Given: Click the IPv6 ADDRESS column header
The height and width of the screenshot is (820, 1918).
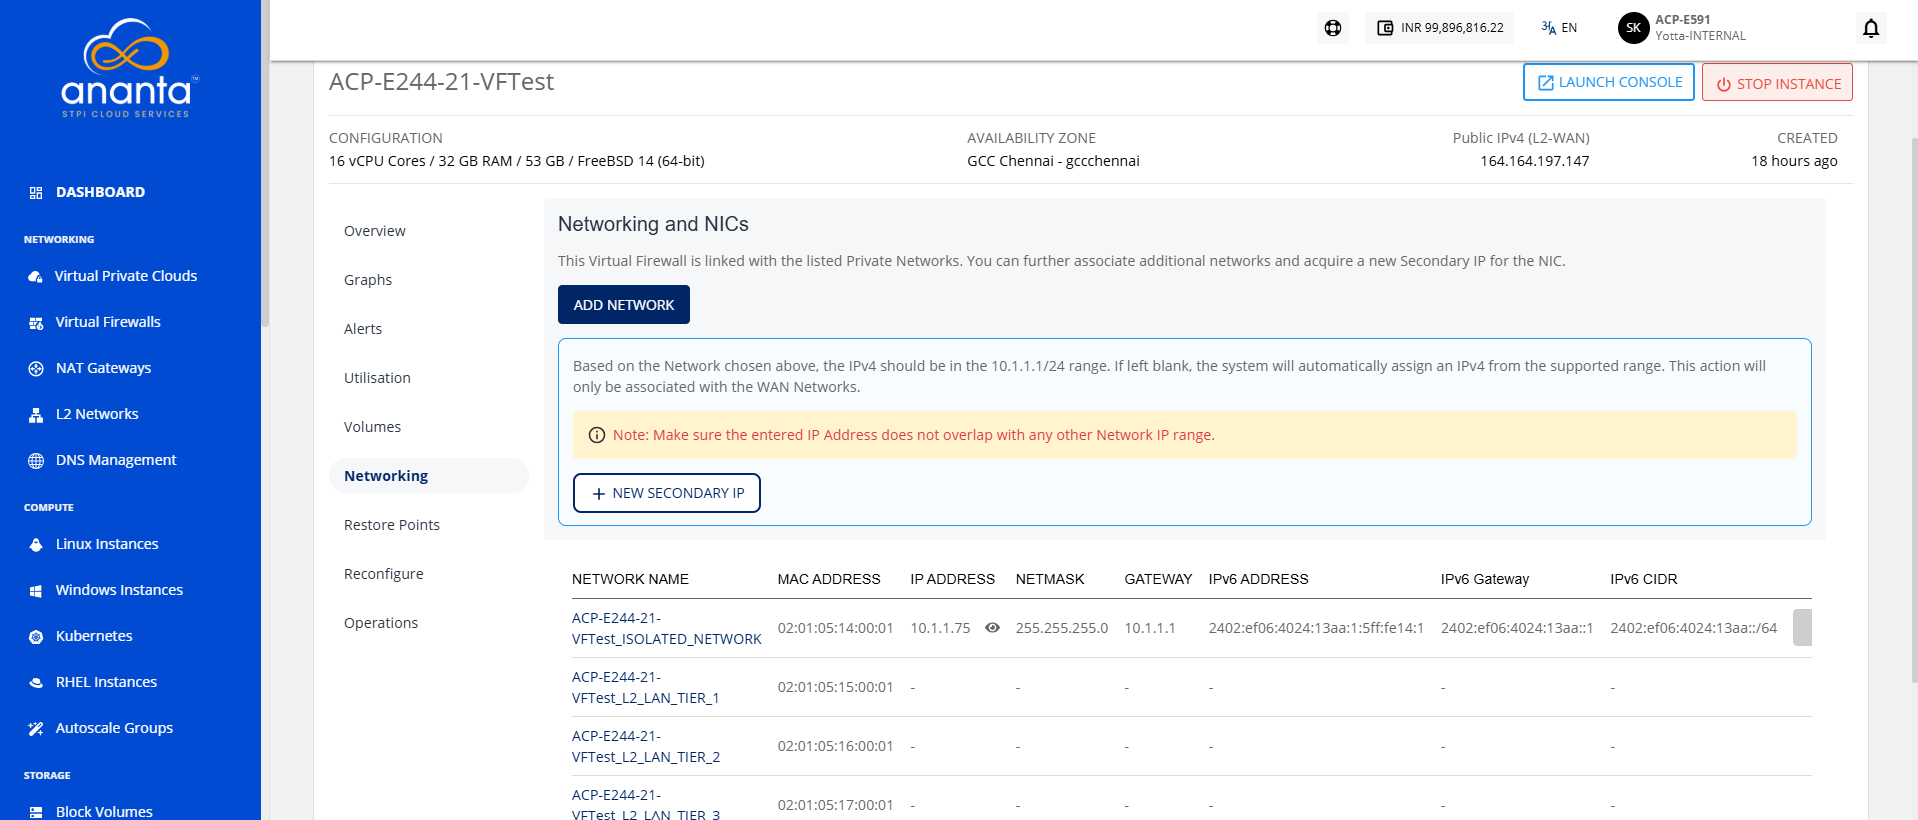Looking at the screenshot, I should tap(1258, 579).
